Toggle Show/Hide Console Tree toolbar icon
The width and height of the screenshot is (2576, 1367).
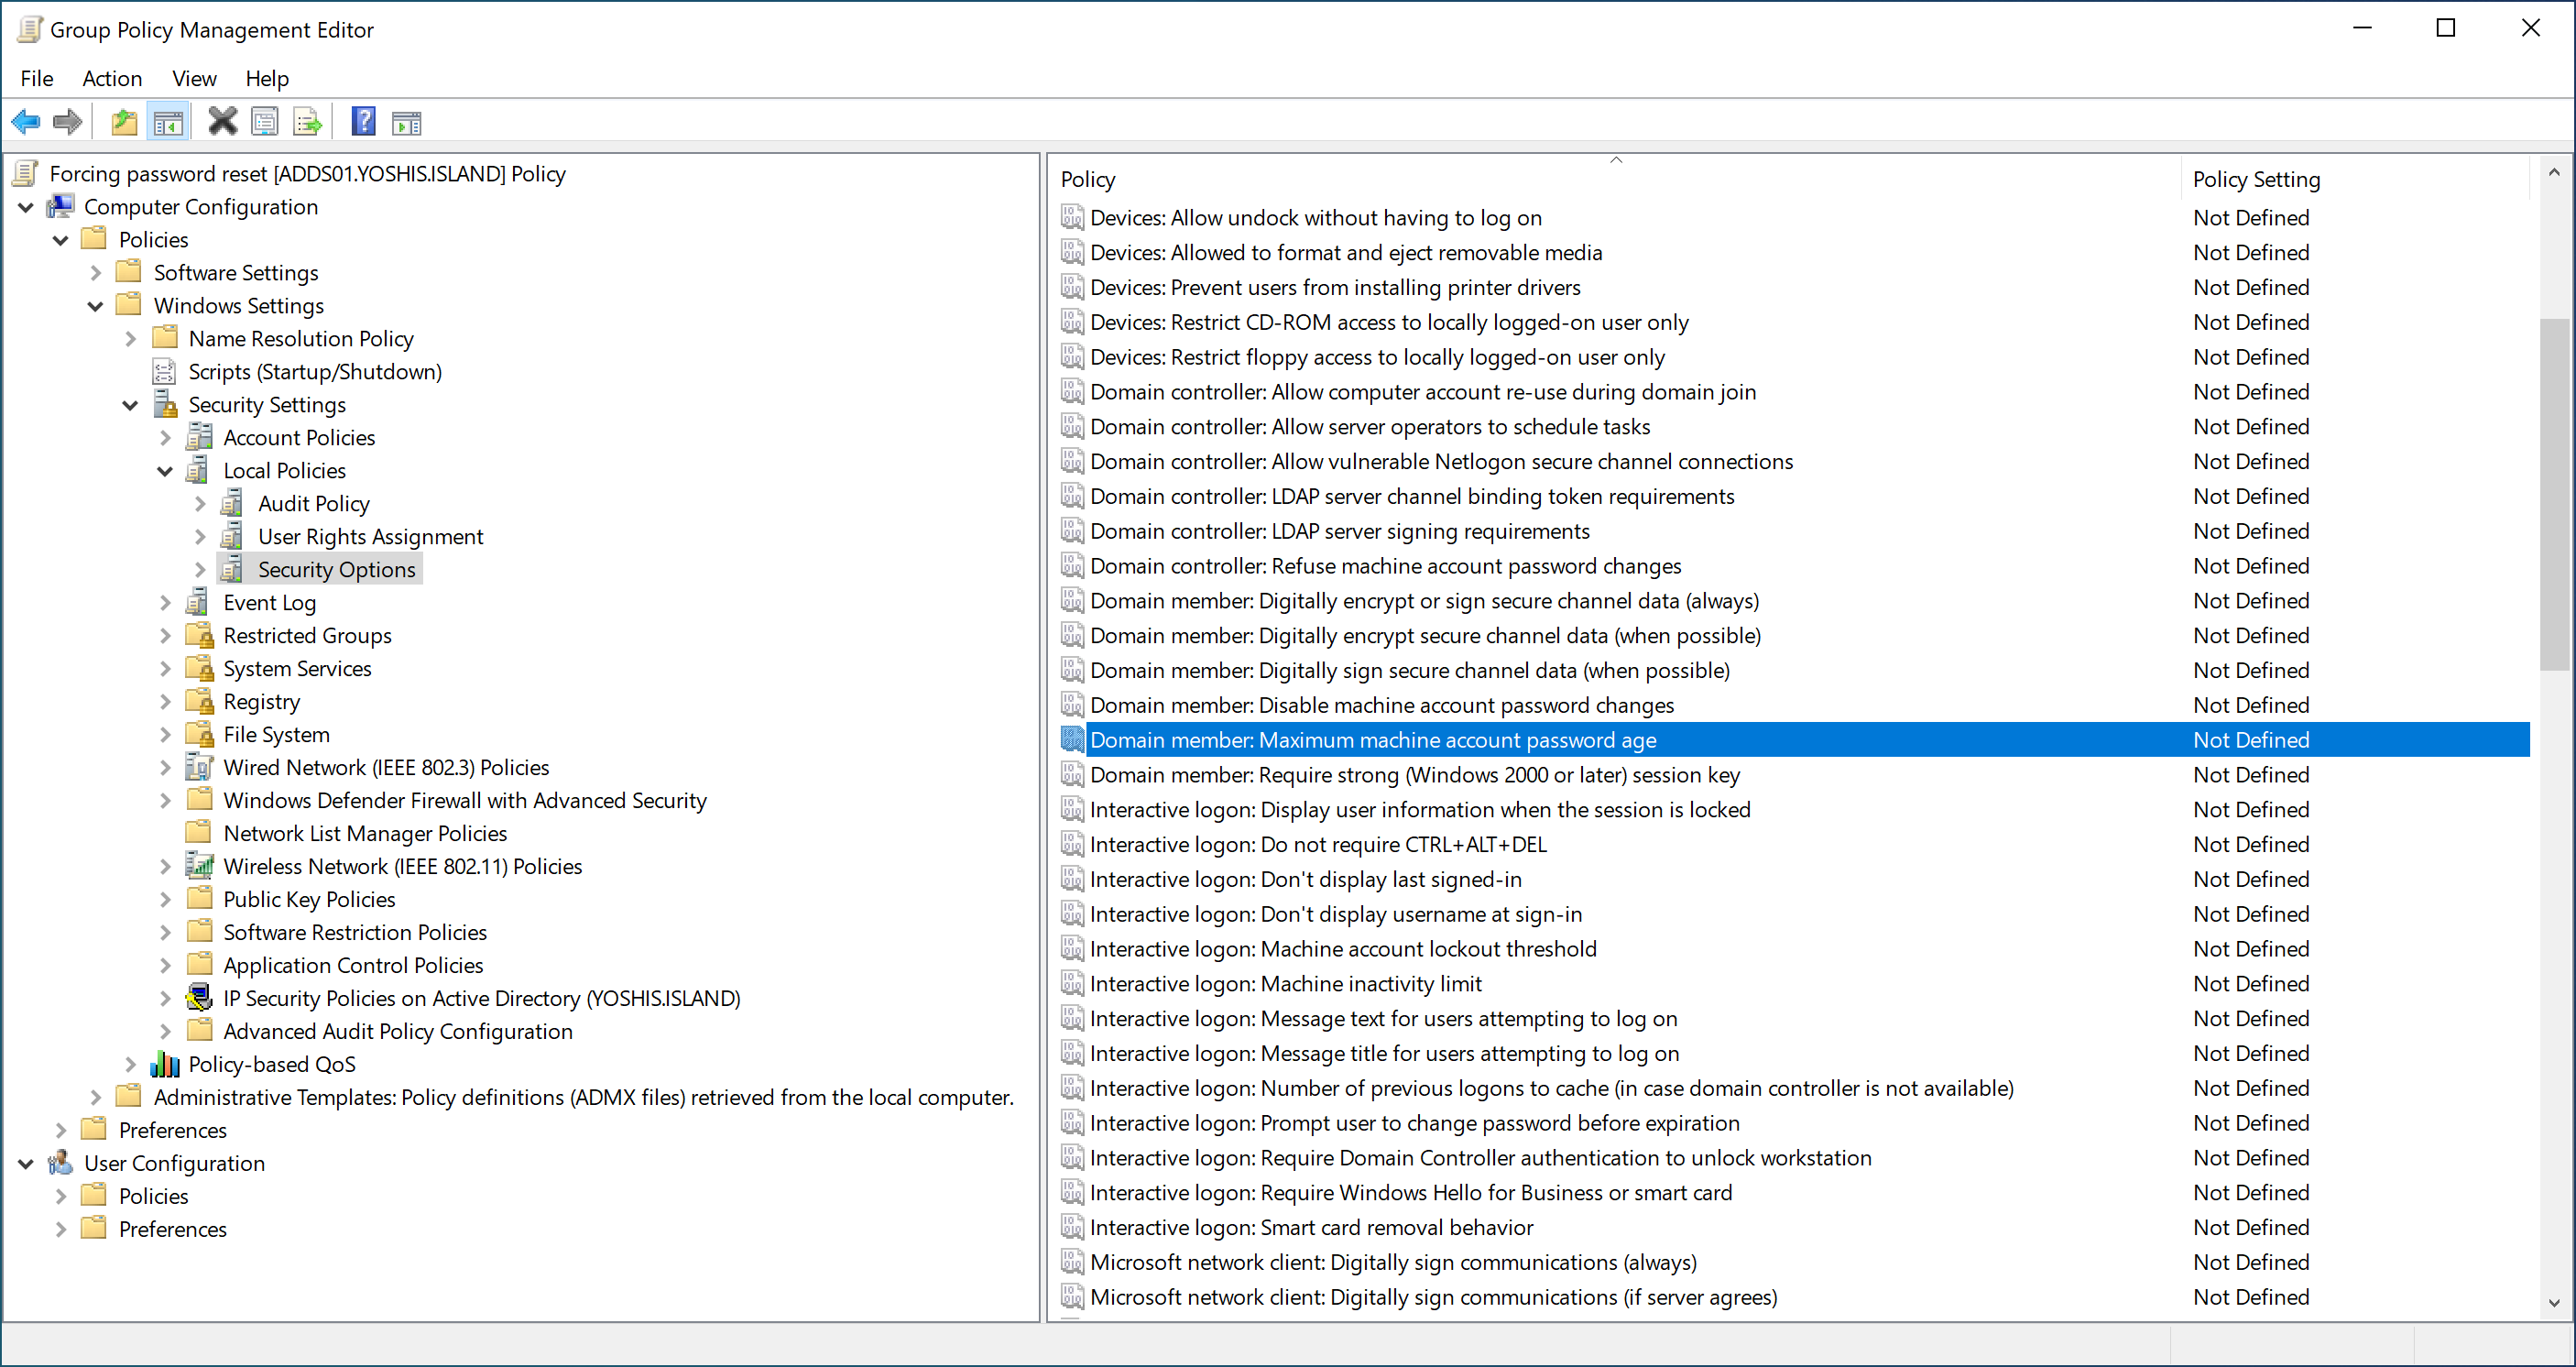168,122
